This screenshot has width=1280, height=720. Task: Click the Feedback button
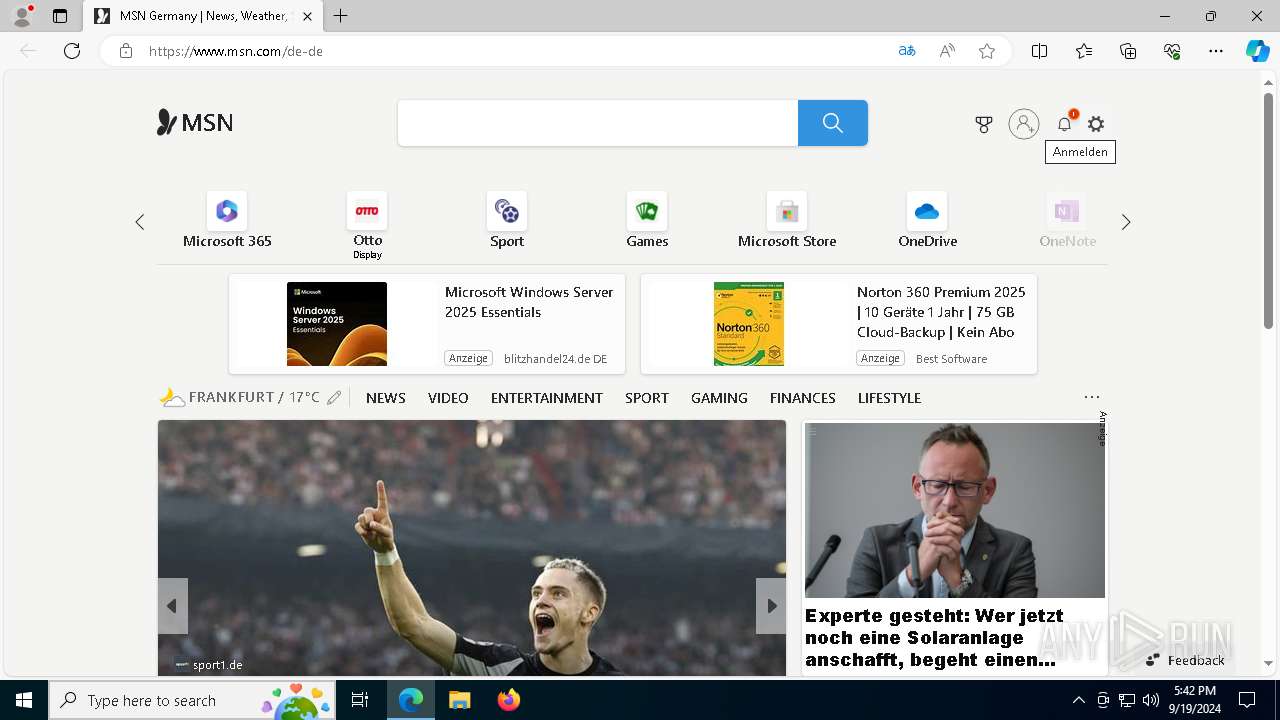point(1185,660)
